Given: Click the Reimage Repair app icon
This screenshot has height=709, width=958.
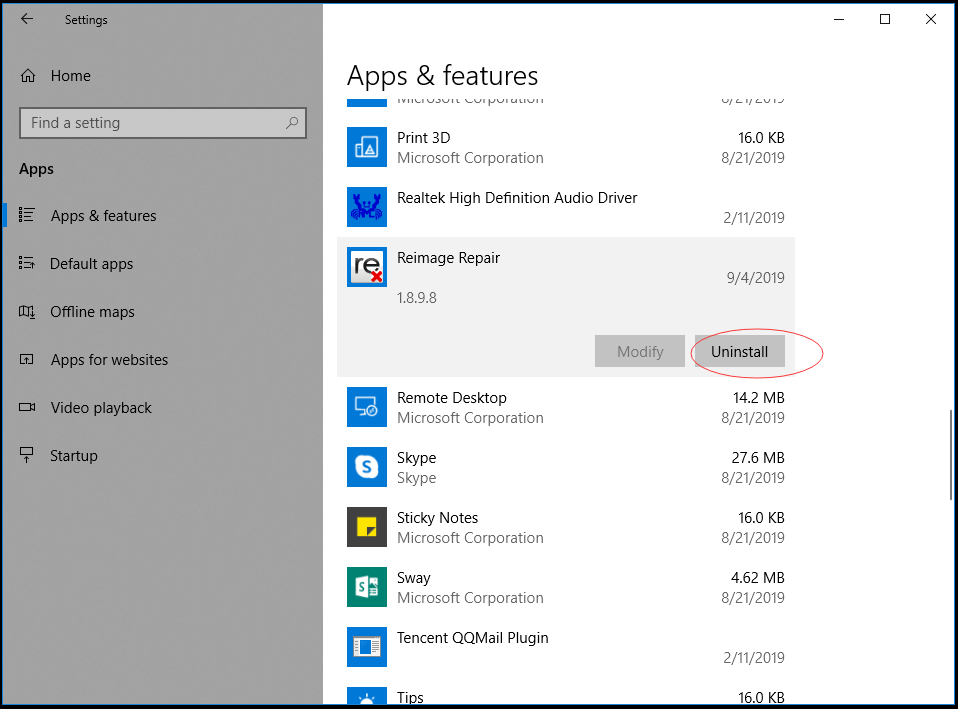Looking at the screenshot, I should tap(367, 266).
